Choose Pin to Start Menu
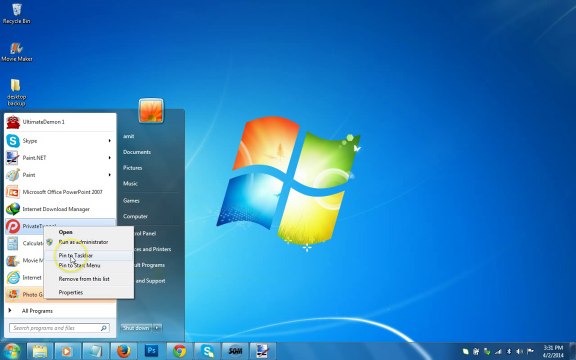The height and width of the screenshot is (360, 576). coord(89,265)
